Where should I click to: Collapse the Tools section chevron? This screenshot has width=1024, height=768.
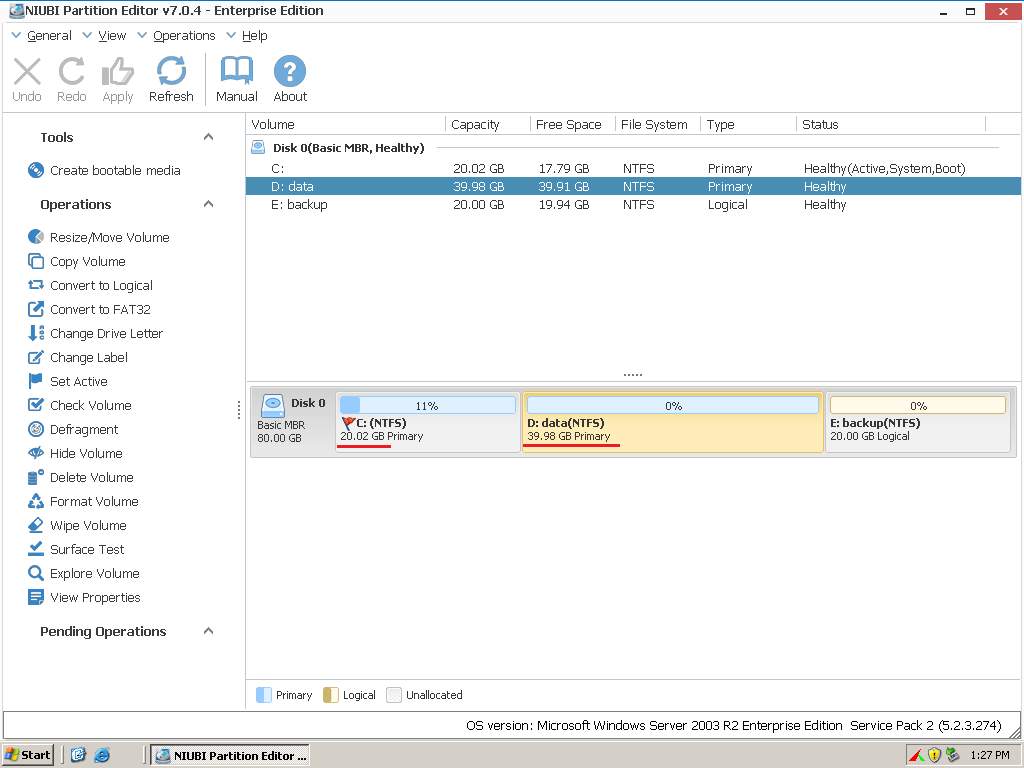coord(208,137)
